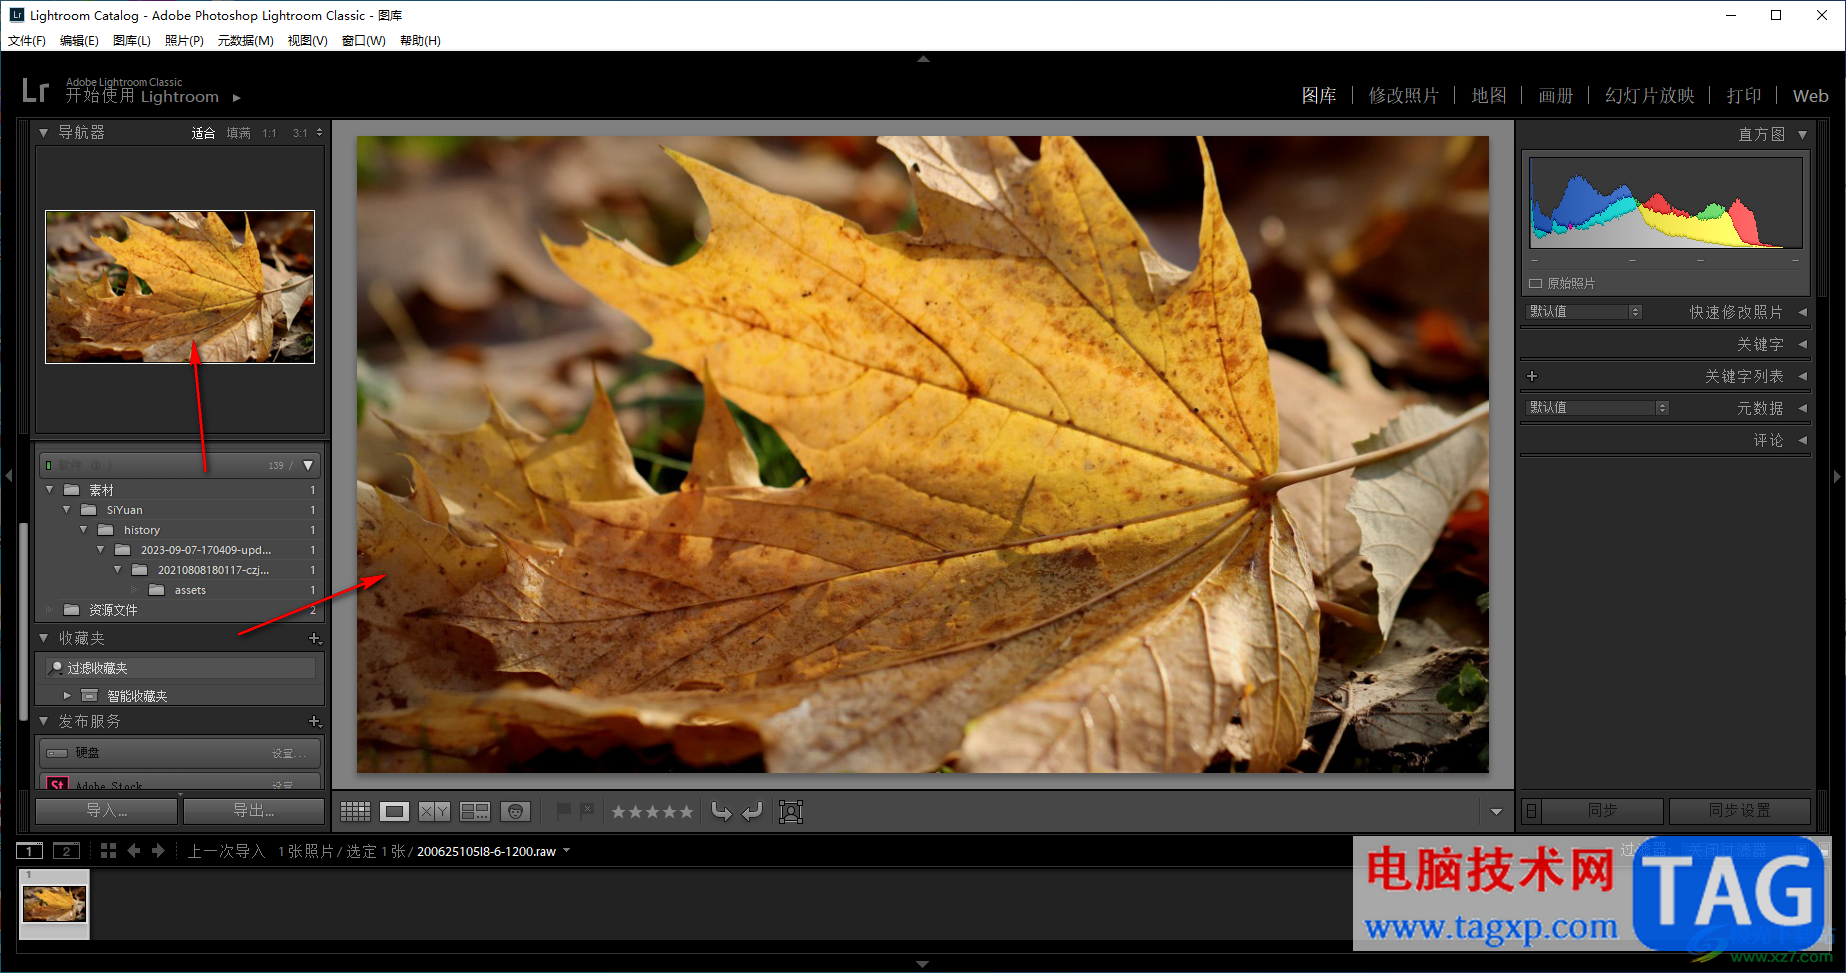1846x973 pixels.
Task: Set navigator zoom to 适合 (Fit)
Action: (203, 133)
